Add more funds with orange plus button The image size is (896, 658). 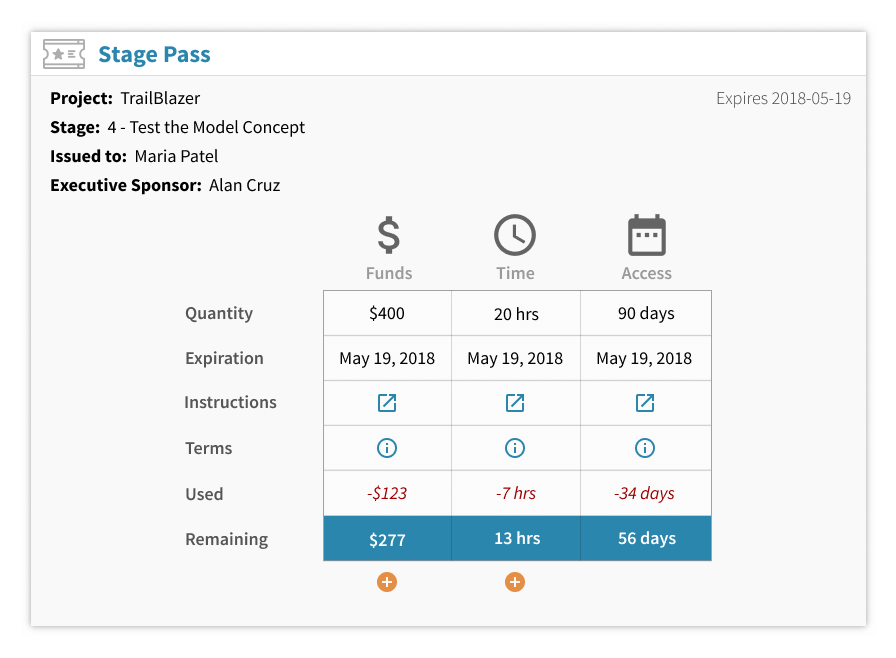coord(387,582)
